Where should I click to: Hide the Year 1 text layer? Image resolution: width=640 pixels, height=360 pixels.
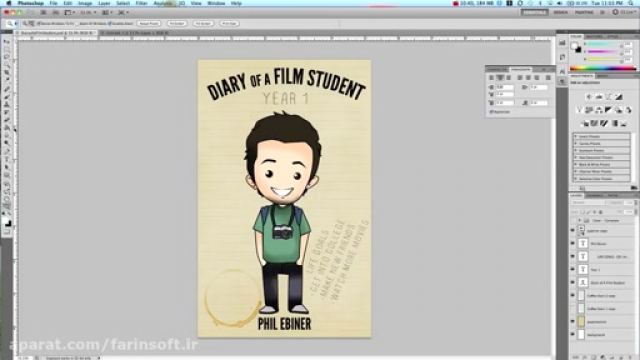click(573, 269)
